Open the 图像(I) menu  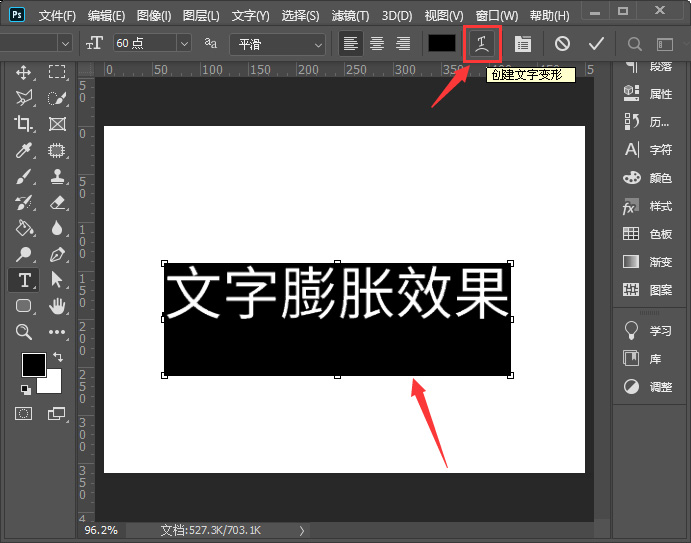[x=154, y=16]
